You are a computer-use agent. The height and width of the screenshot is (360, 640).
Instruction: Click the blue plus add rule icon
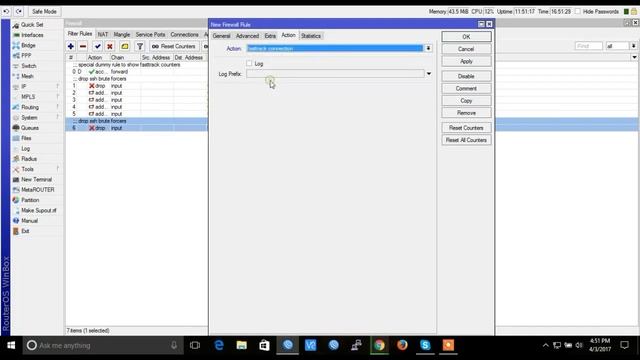[71, 47]
